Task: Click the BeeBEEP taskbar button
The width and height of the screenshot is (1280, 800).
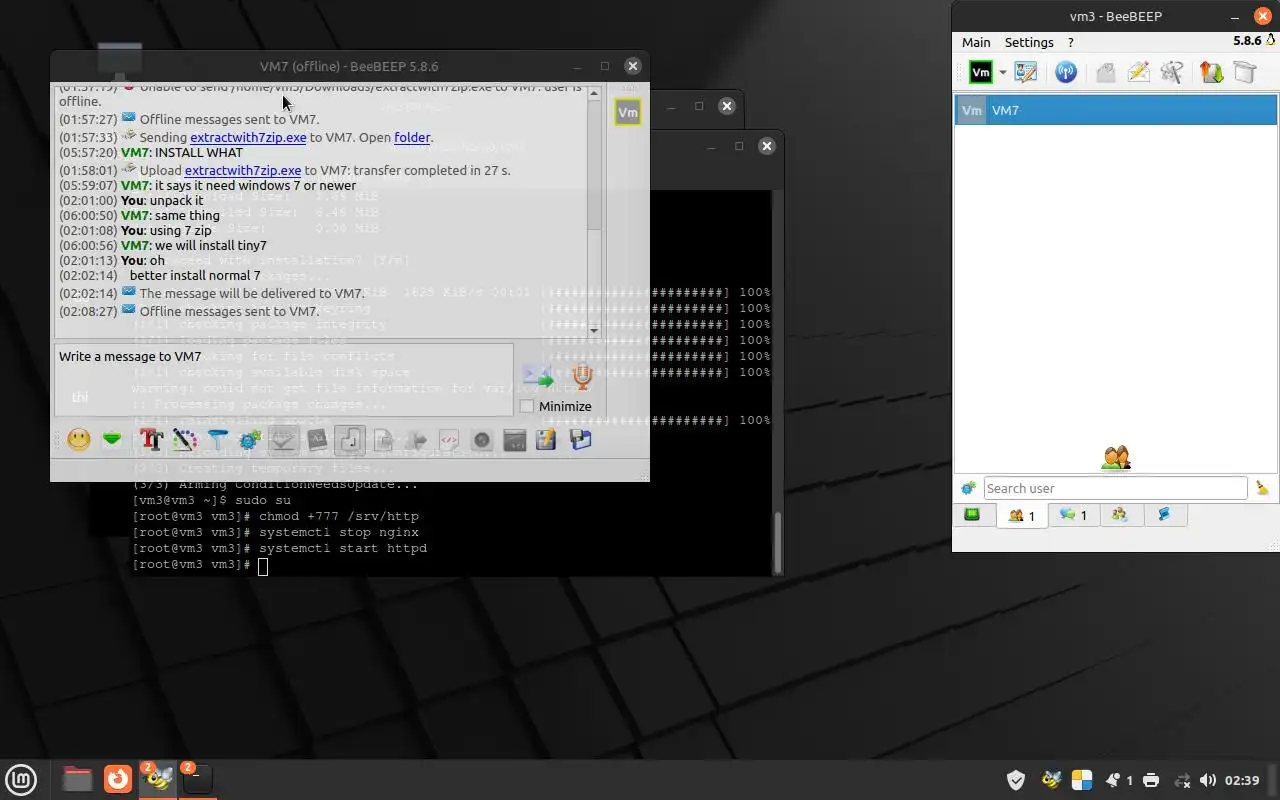Action: tap(158, 778)
